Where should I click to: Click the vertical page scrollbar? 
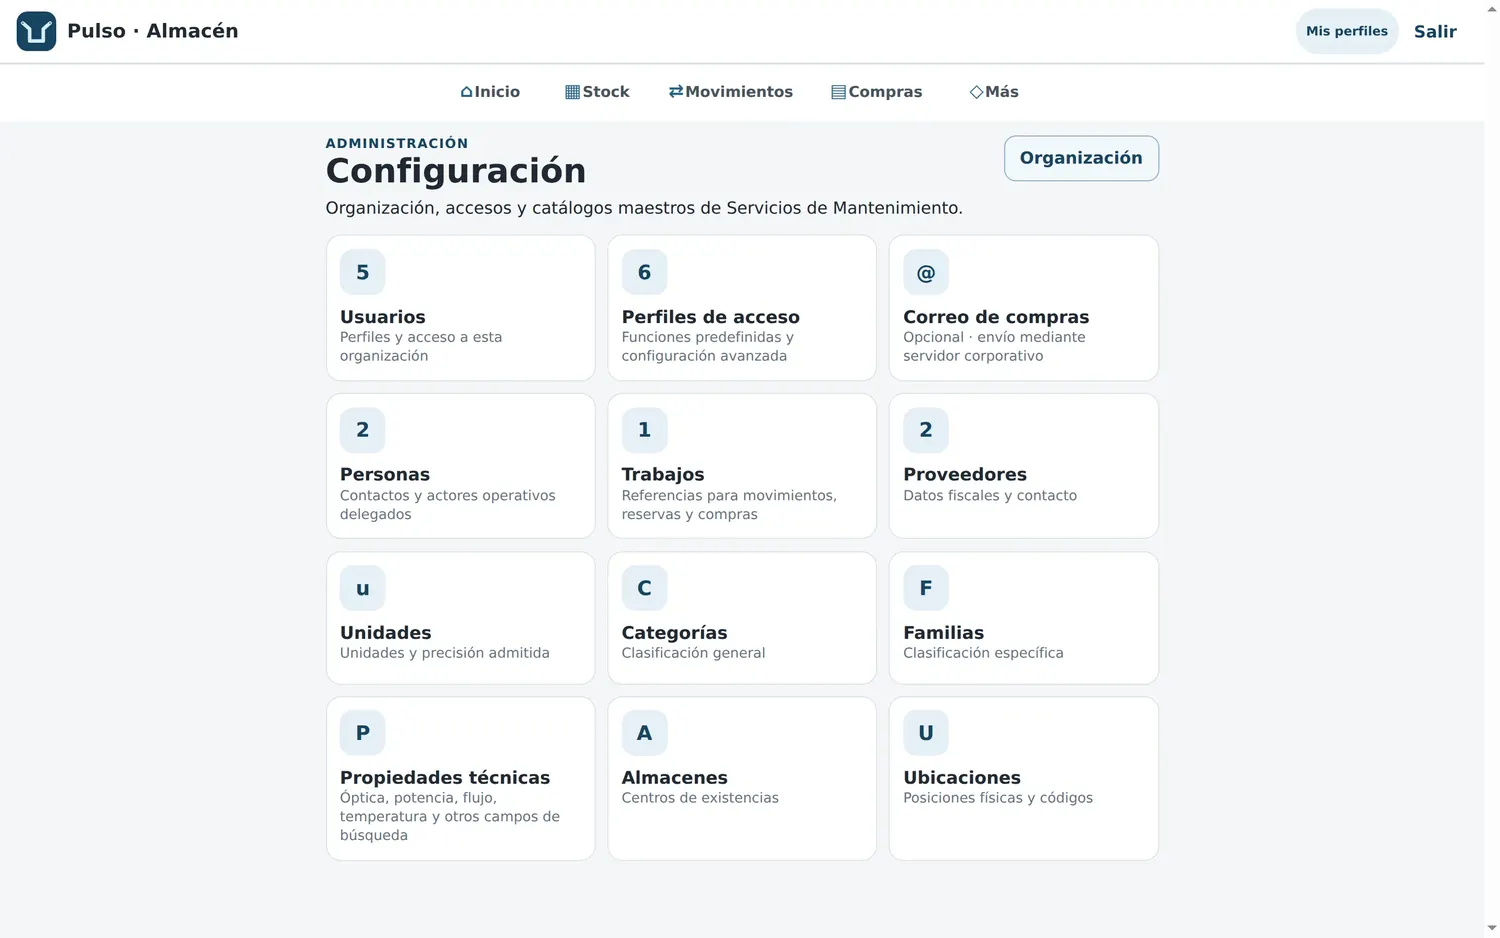(1492, 469)
